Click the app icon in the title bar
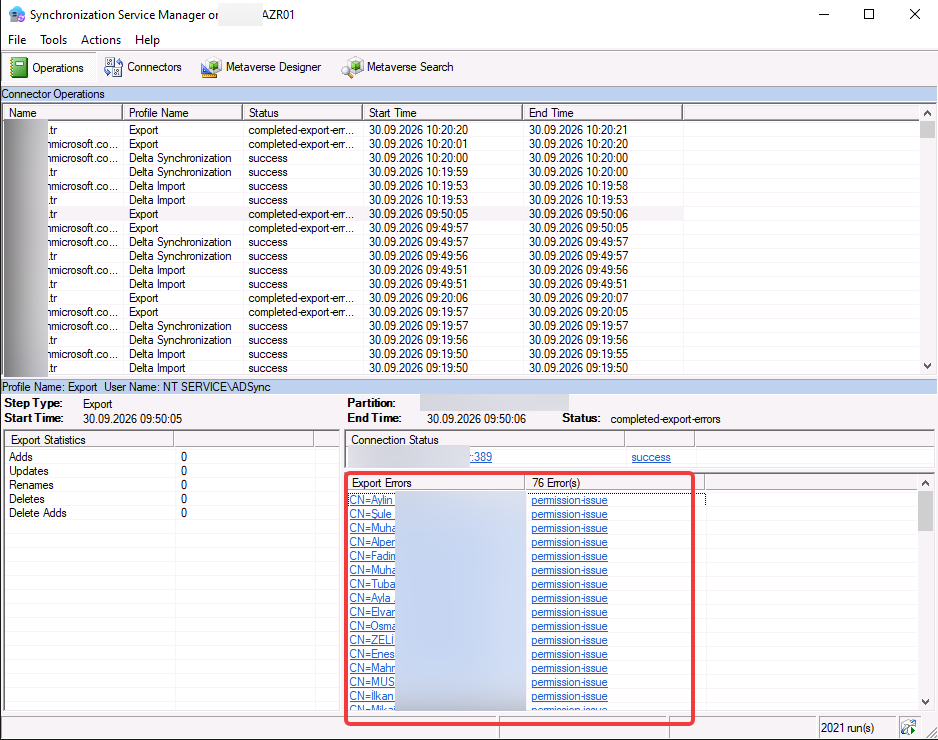The width and height of the screenshot is (938, 740). [17, 14]
